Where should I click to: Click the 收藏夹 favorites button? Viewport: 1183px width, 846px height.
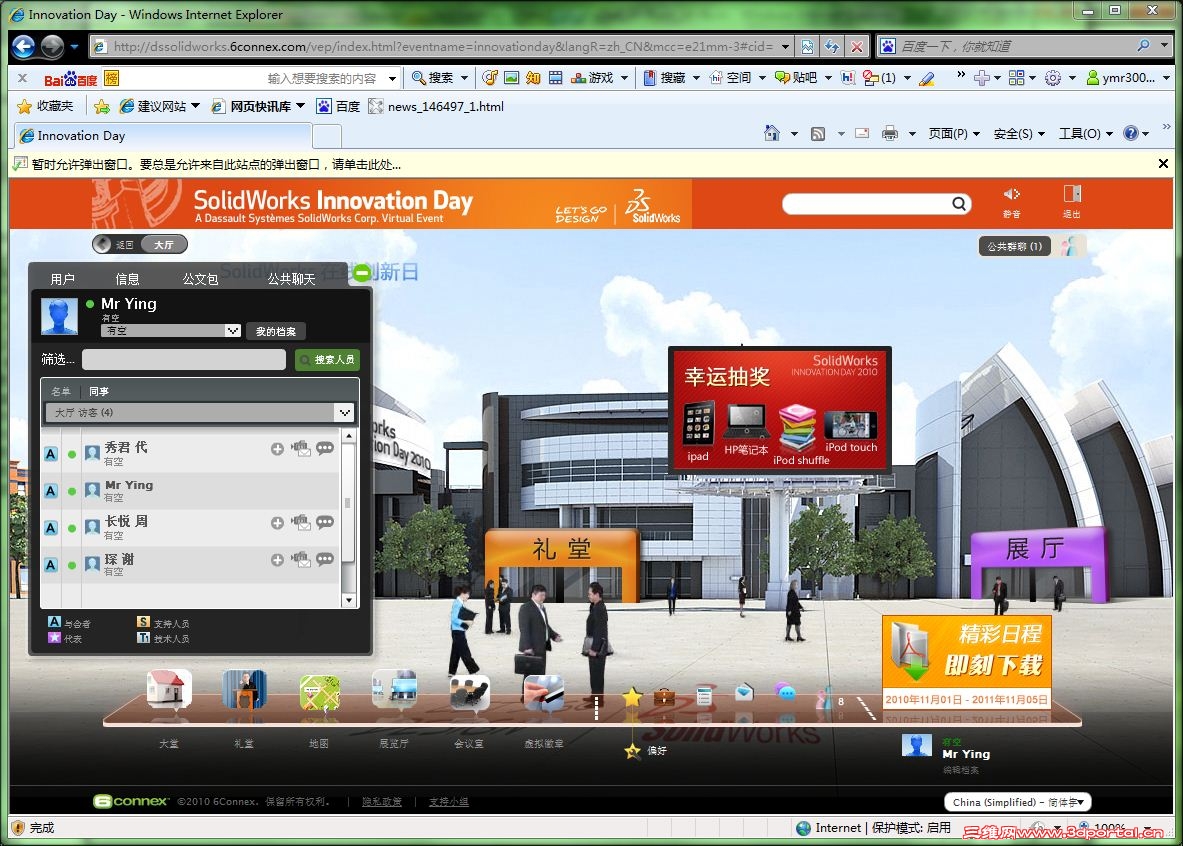[x=45, y=106]
